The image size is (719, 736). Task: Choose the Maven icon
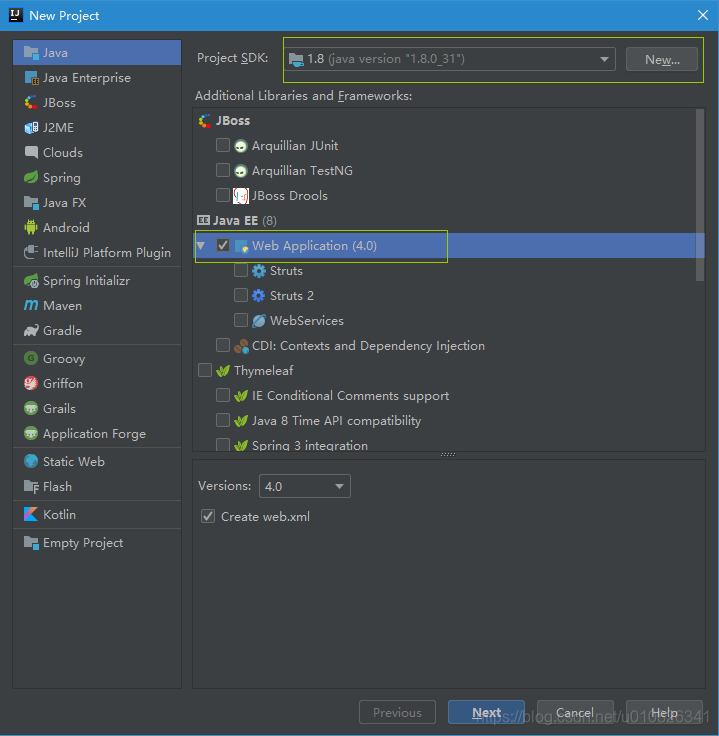point(31,306)
